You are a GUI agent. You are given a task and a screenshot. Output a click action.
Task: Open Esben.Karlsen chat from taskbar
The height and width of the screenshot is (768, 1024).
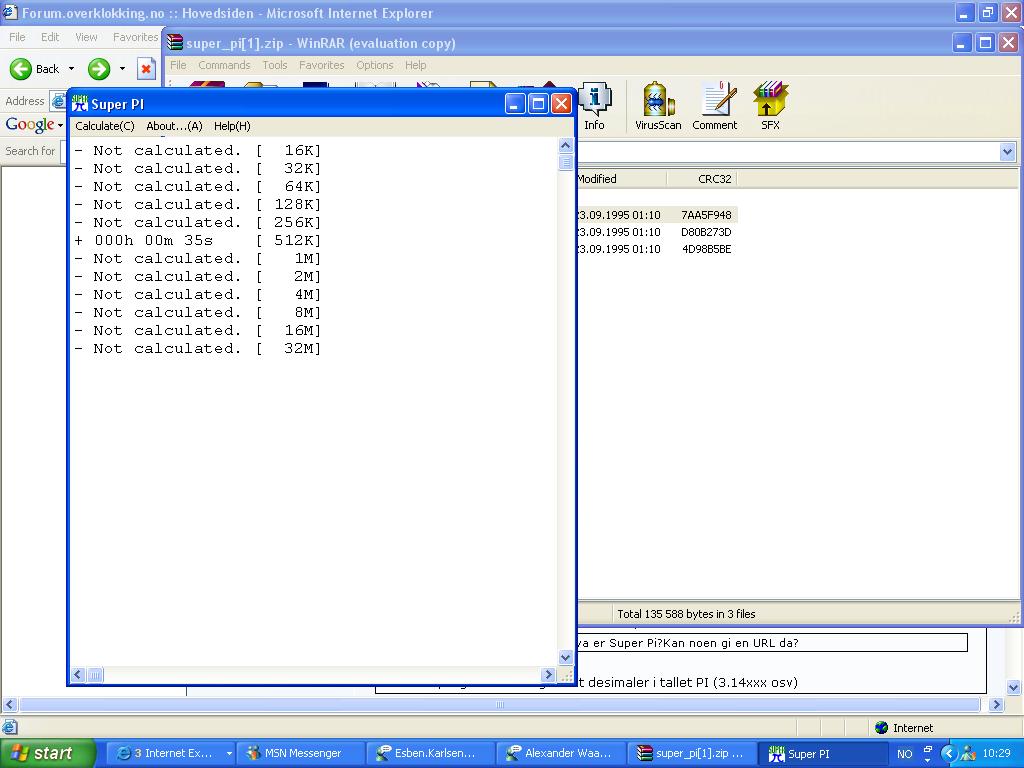[430, 753]
